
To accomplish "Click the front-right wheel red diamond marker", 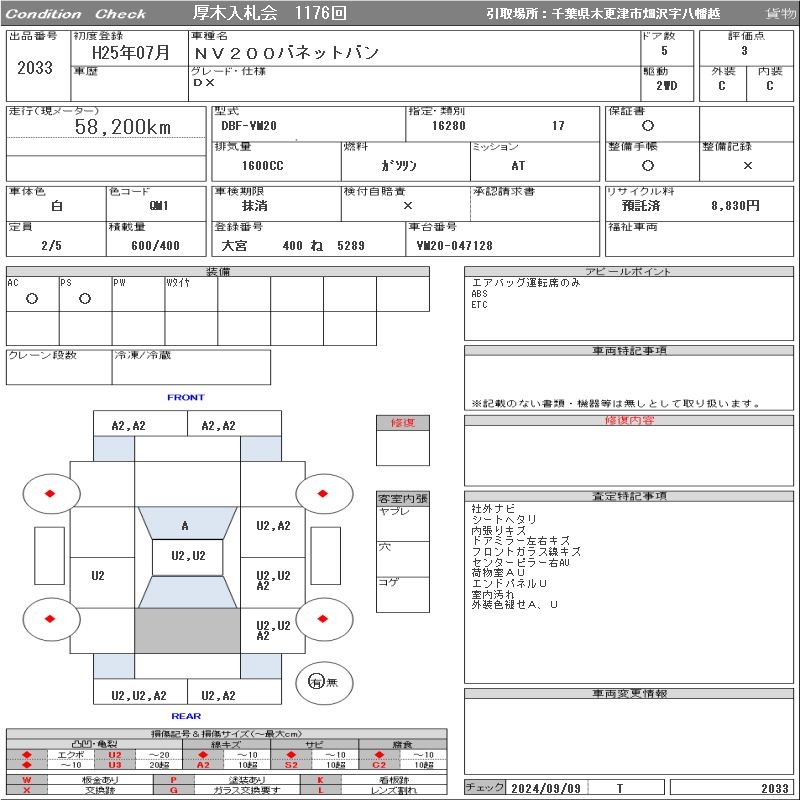I will tap(322, 493).
